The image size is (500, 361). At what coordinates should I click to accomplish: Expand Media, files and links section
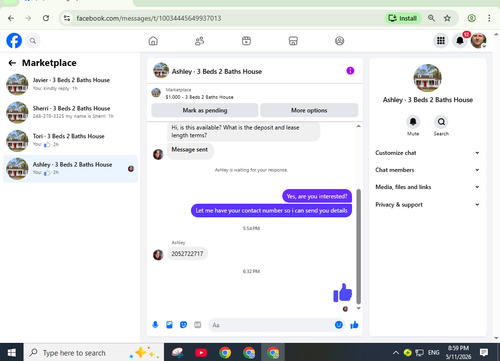427,187
